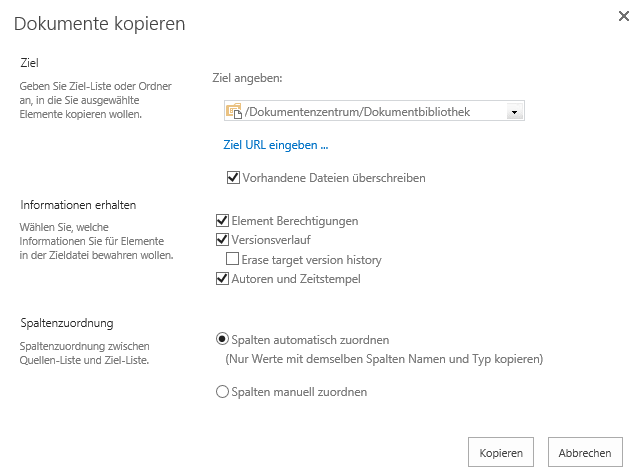This screenshot has width=635, height=470.
Task: Disable the Versionsverlauf checkbox
Action: tap(222, 239)
